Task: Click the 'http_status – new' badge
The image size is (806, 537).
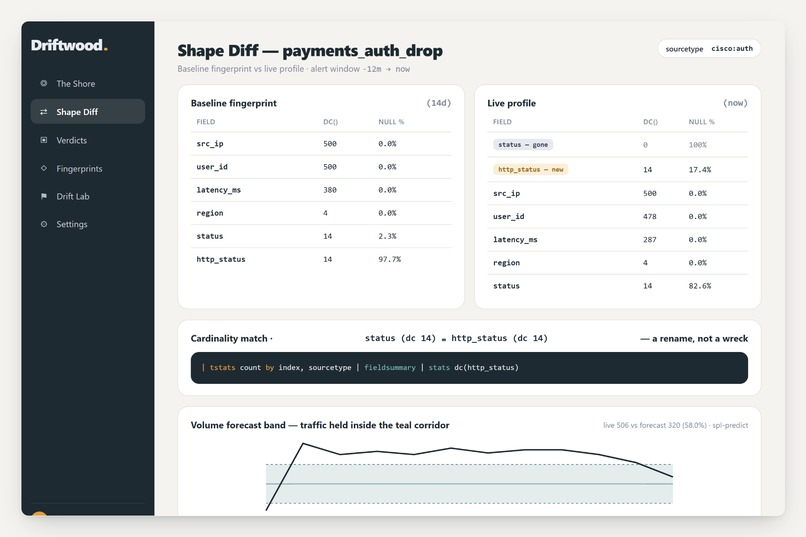Action: [530, 170]
